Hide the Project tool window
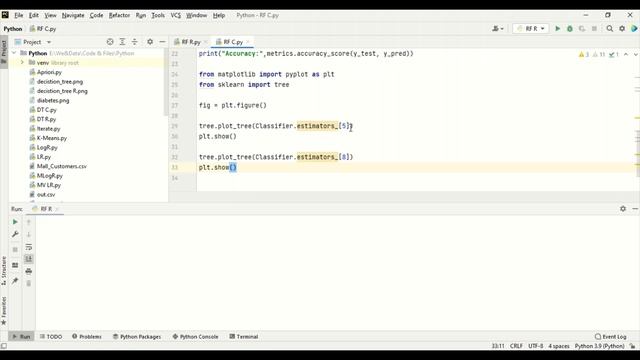The width and height of the screenshot is (640, 360). [x=162, y=42]
